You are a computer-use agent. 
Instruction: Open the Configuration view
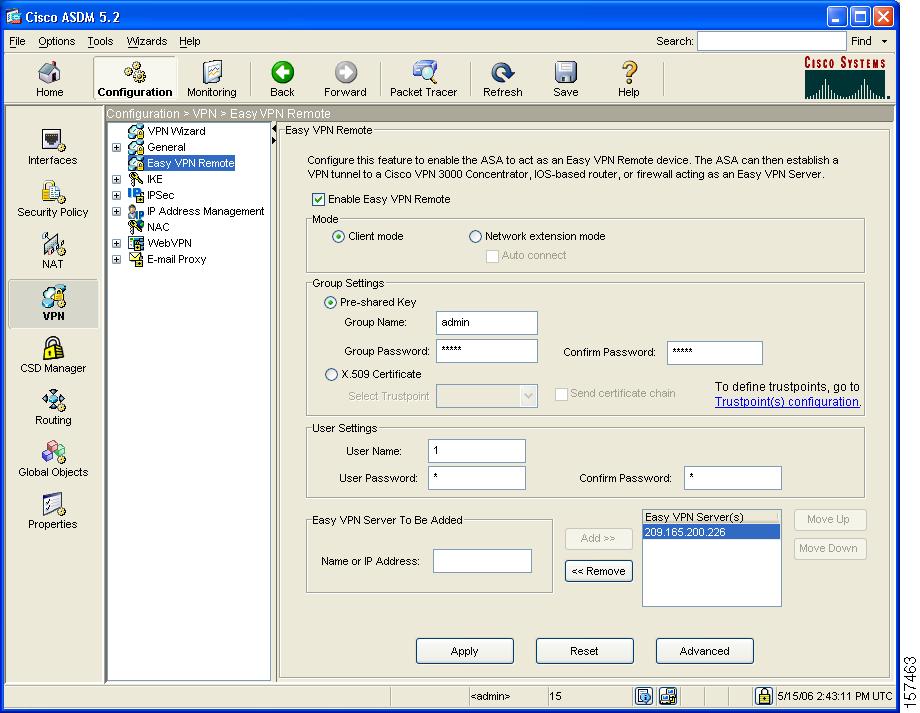pos(135,79)
